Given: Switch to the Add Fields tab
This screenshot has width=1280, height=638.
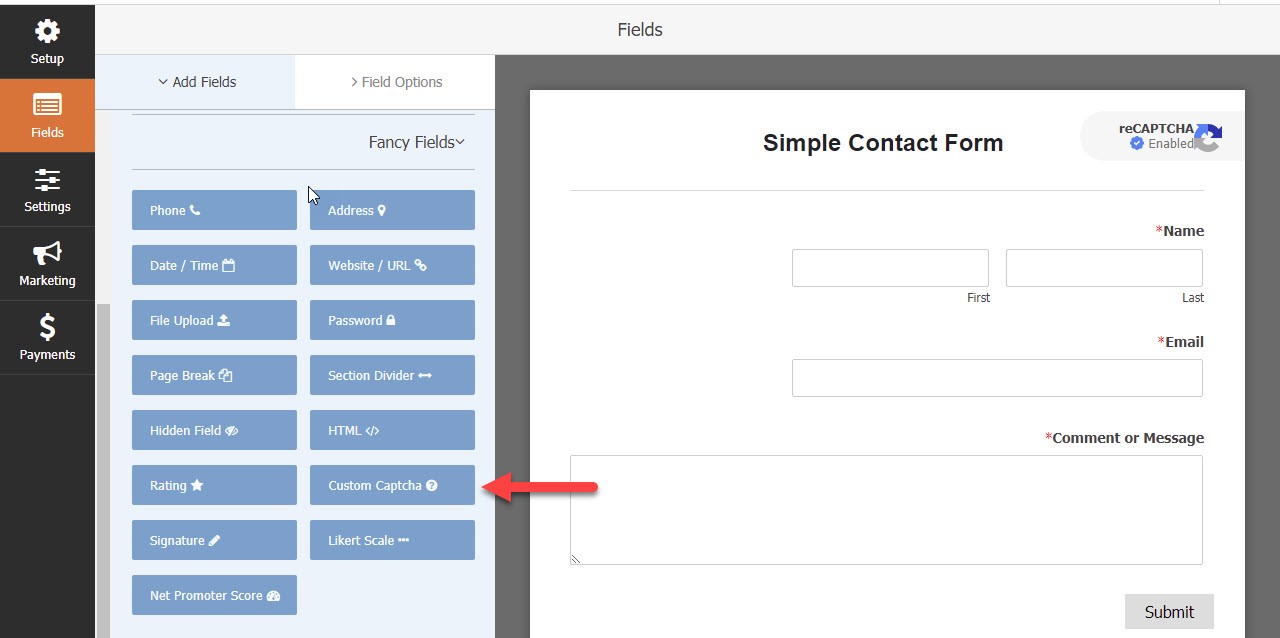Looking at the screenshot, I should pos(196,82).
